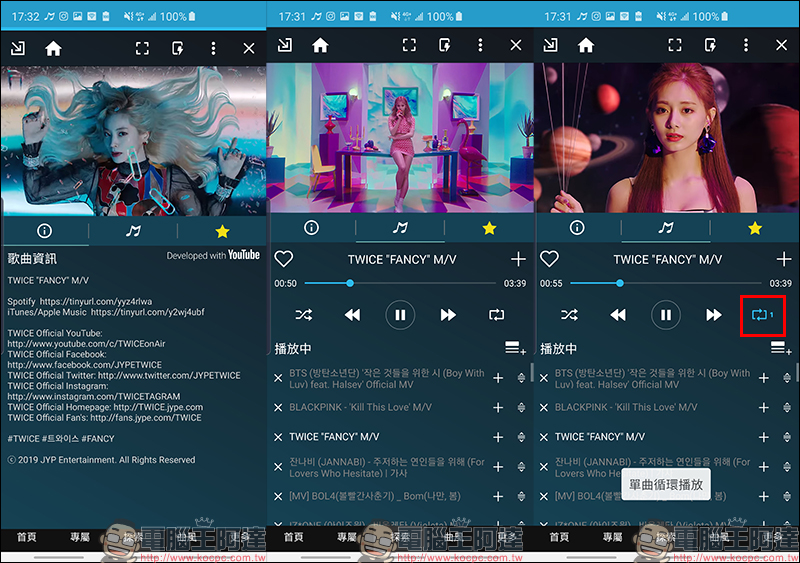Grab reorder handle of TWICE FANCY, middle screen
The width and height of the screenshot is (800, 563).
pyautogui.click(x=521, y=437)
